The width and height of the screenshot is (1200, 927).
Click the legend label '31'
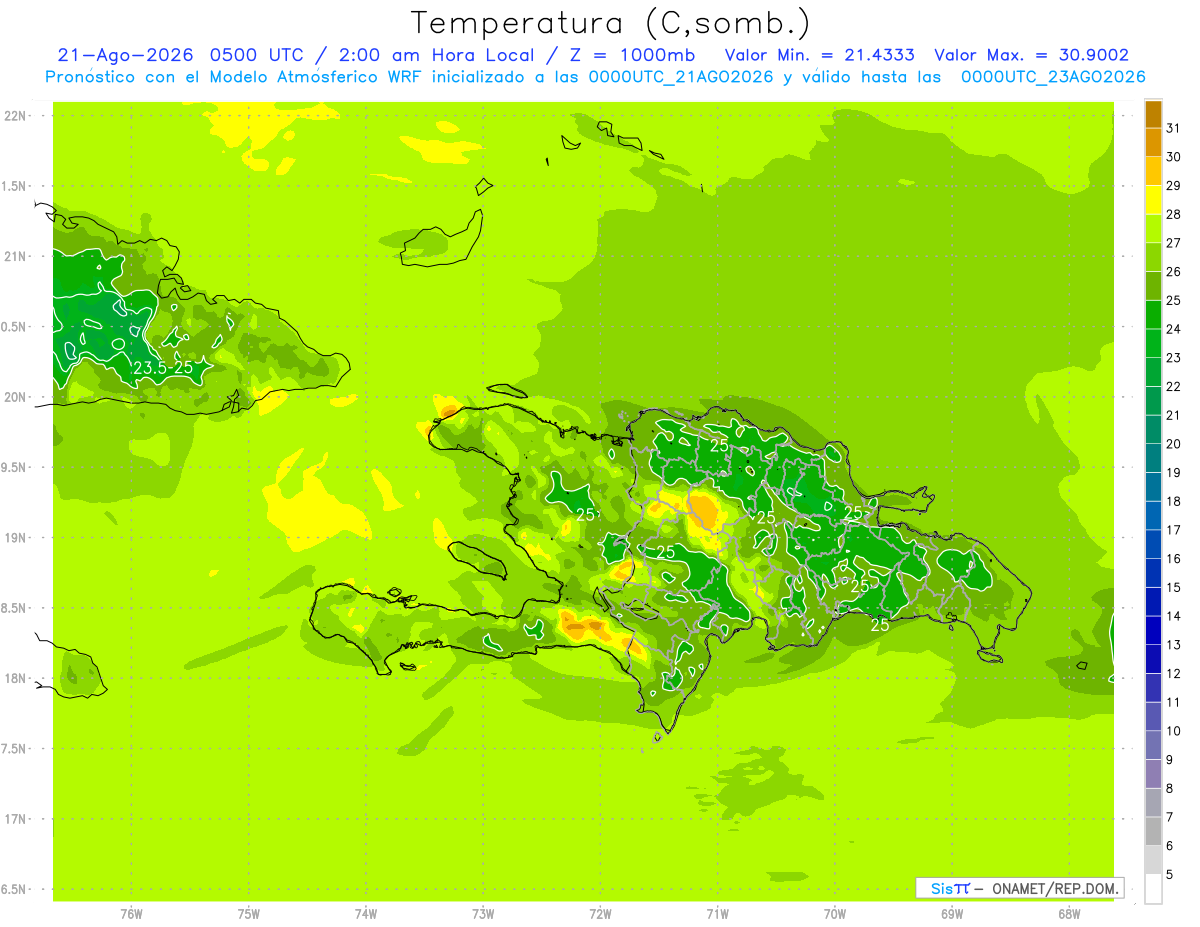tap(1174, 128)
